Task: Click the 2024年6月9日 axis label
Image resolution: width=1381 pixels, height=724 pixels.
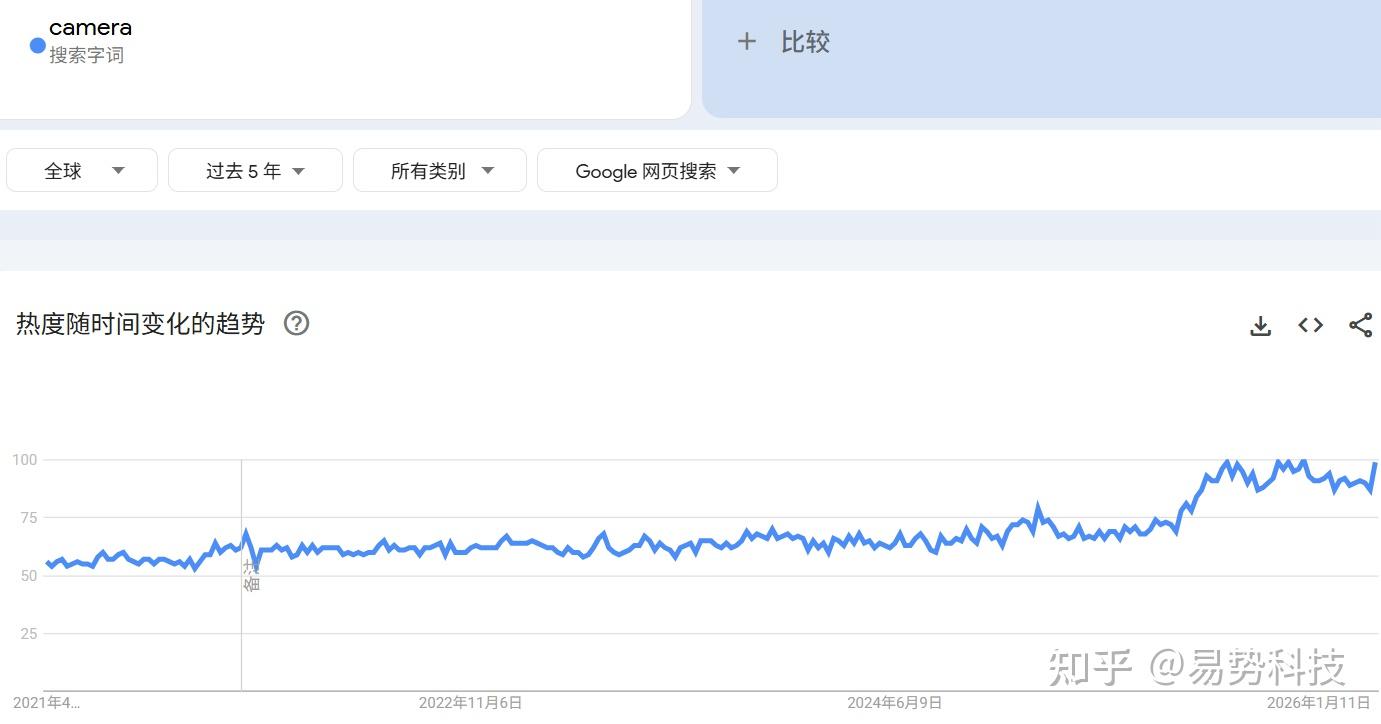Action: point(895,703)
